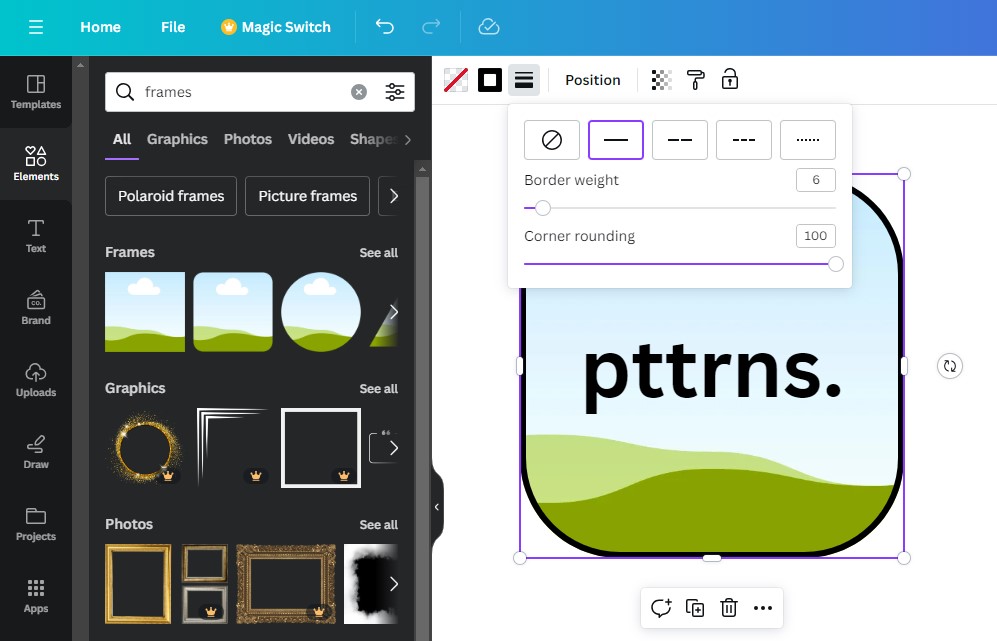Select the no border style
The height and width of the screenshot is (641, 997).
552,140
